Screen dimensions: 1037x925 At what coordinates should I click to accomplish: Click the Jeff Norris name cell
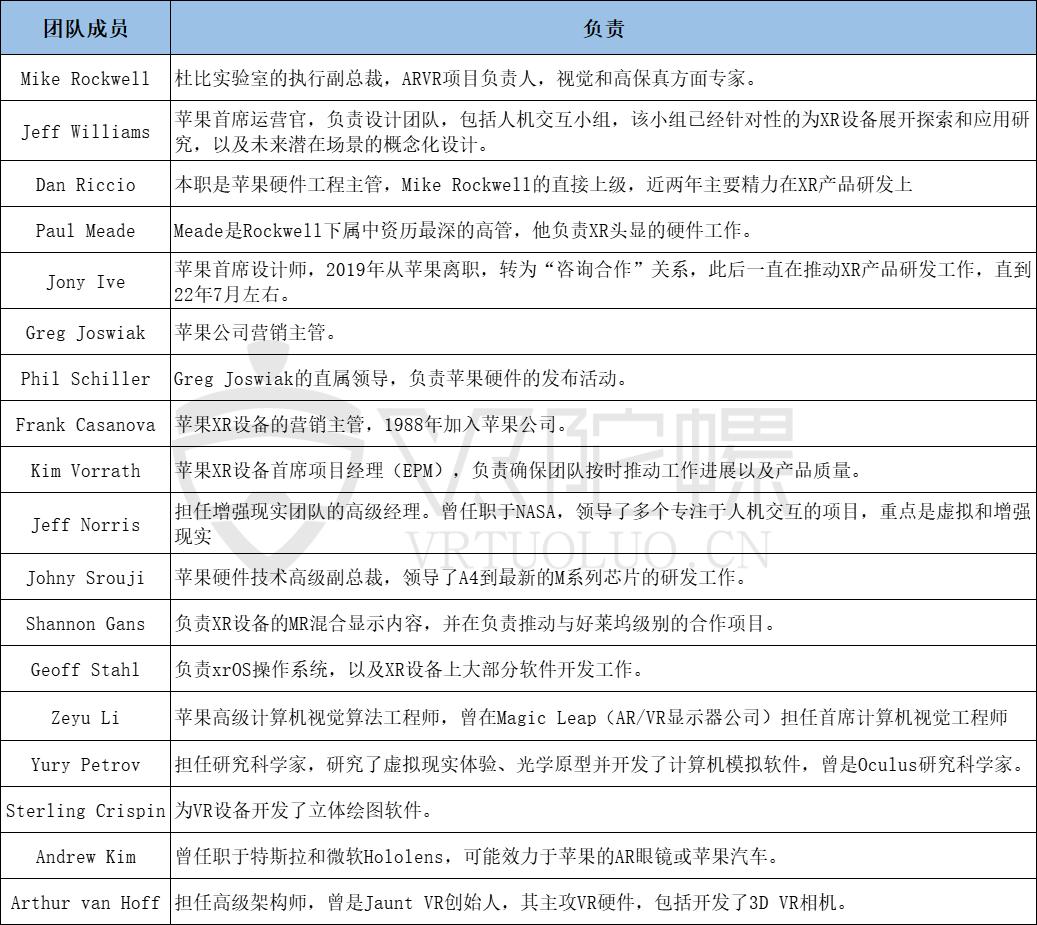click(x=84, y=524)
